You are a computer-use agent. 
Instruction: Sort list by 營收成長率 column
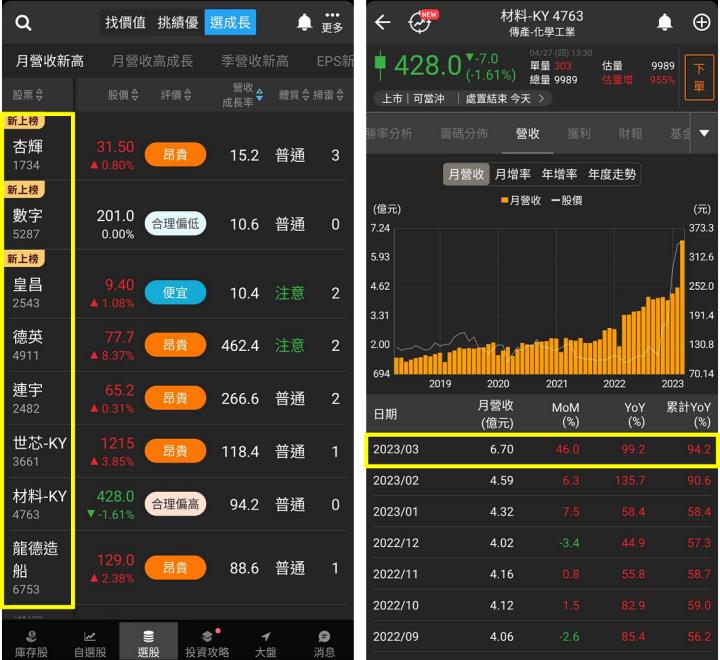(x=242, y=95)
